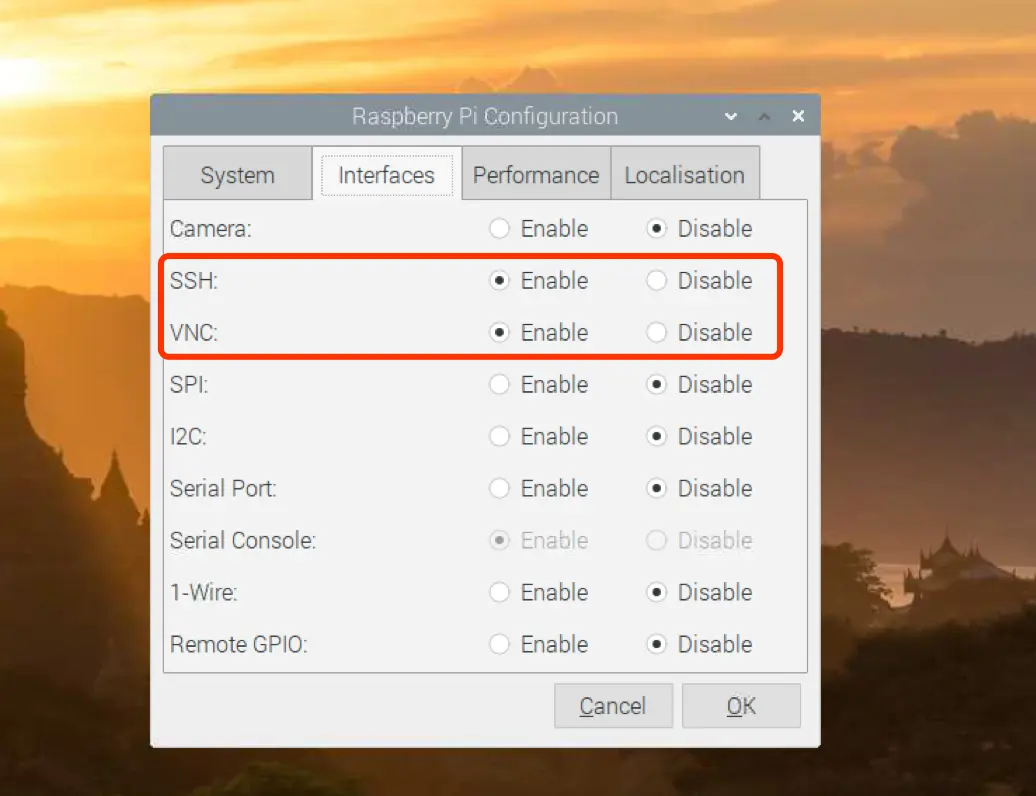
Task: Enable I2C
Action: tap(500, 437)
